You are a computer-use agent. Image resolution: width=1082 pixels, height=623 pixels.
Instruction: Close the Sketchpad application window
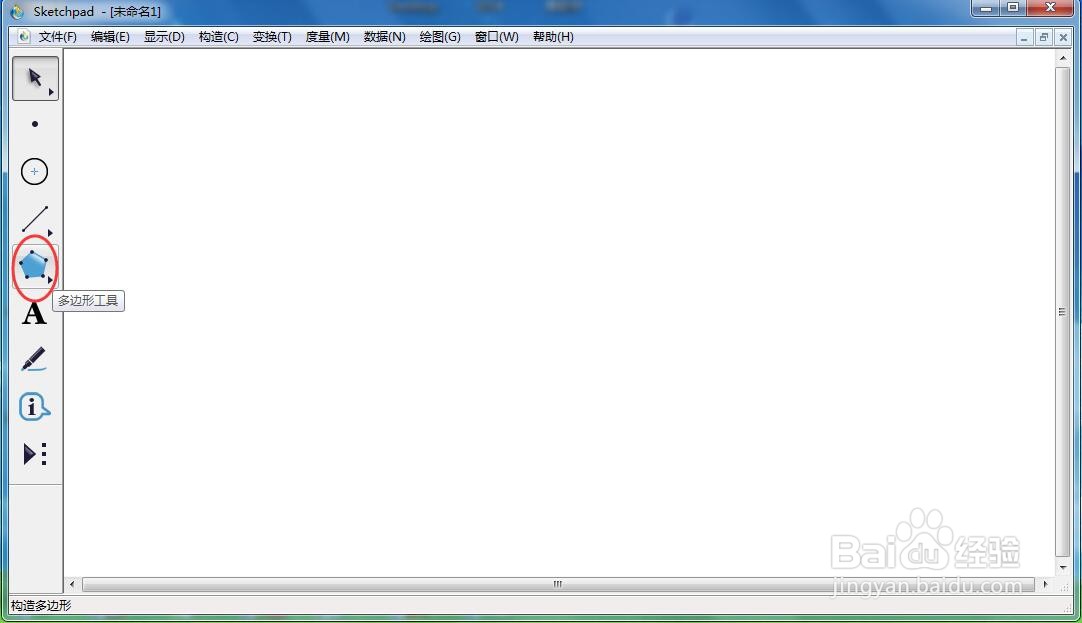pos(1050,8)
